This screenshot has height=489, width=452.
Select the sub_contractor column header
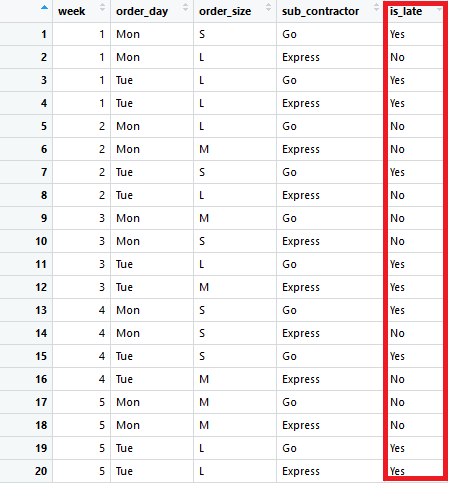[320, 11]
